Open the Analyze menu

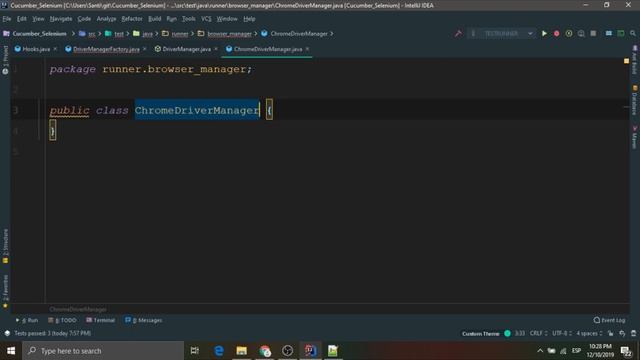tap(106, 19)
